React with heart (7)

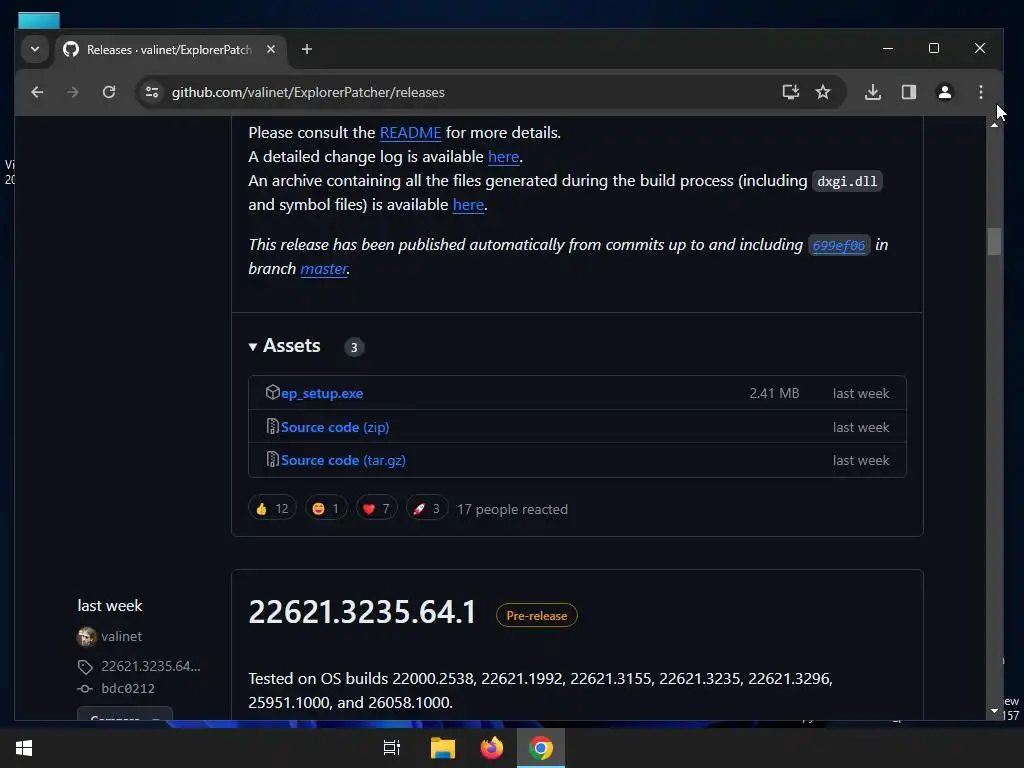376,509
